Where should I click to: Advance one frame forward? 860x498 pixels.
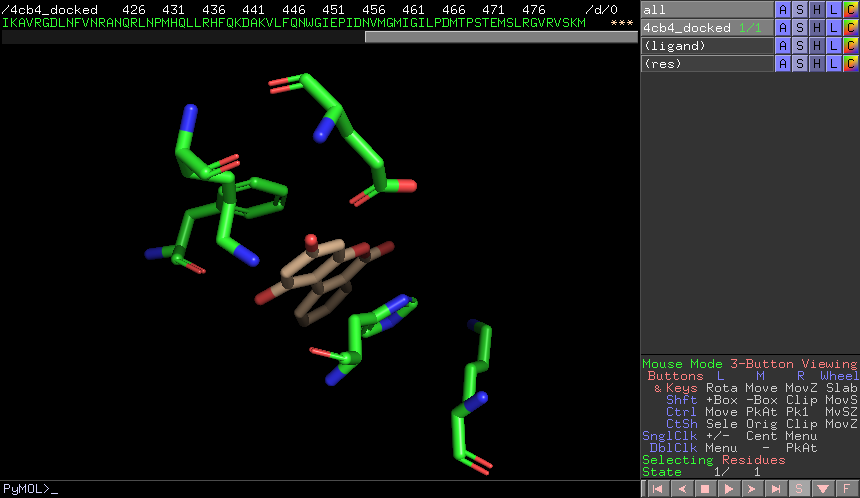coord(752,489)
